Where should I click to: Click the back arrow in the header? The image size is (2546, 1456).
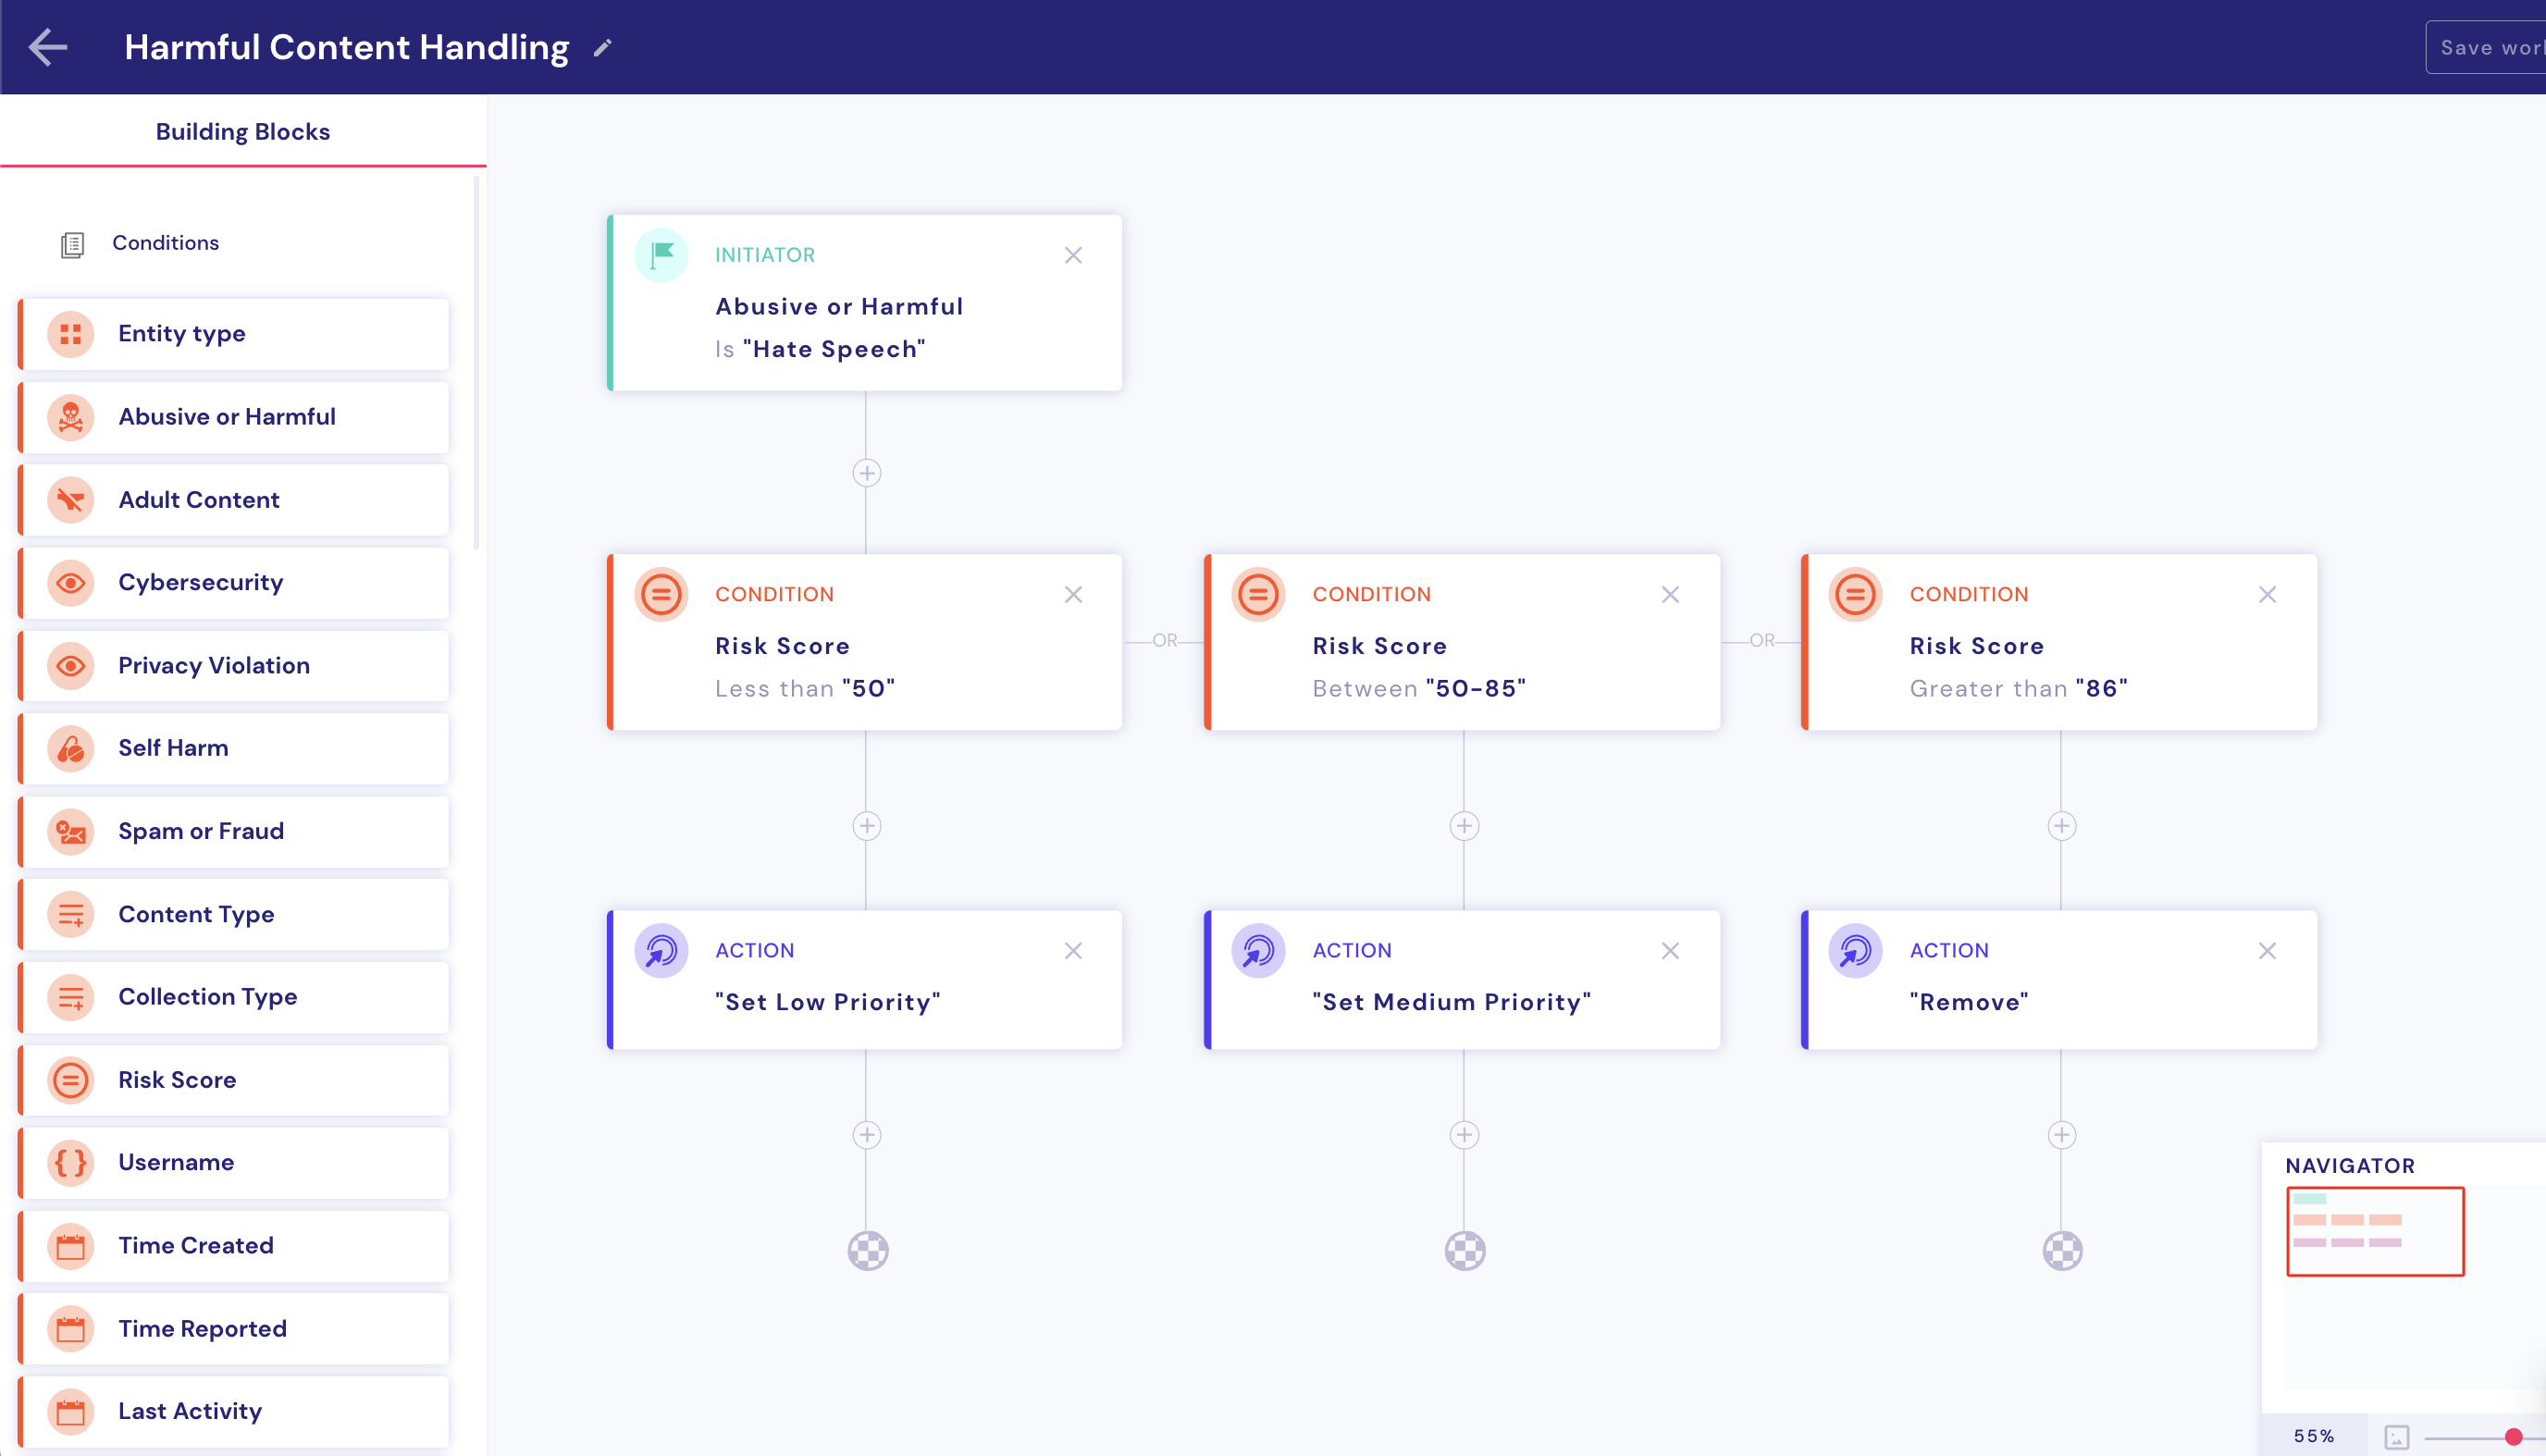tap(47, 47)
